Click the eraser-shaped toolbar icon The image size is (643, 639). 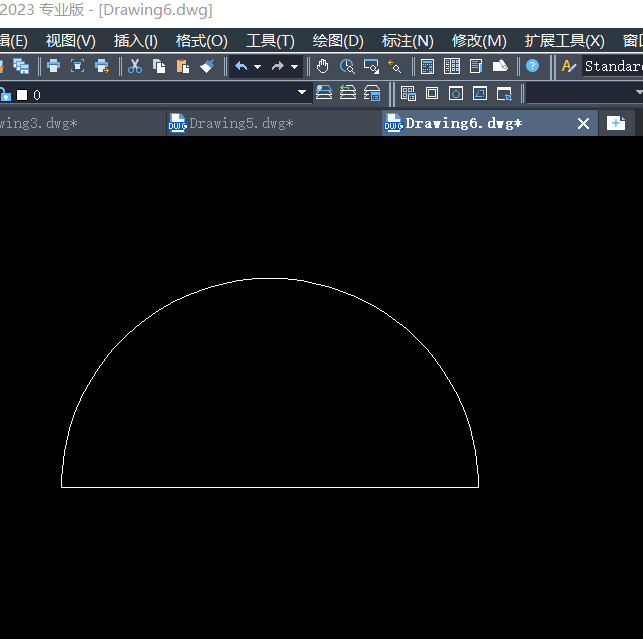click(x=500, y=66)
